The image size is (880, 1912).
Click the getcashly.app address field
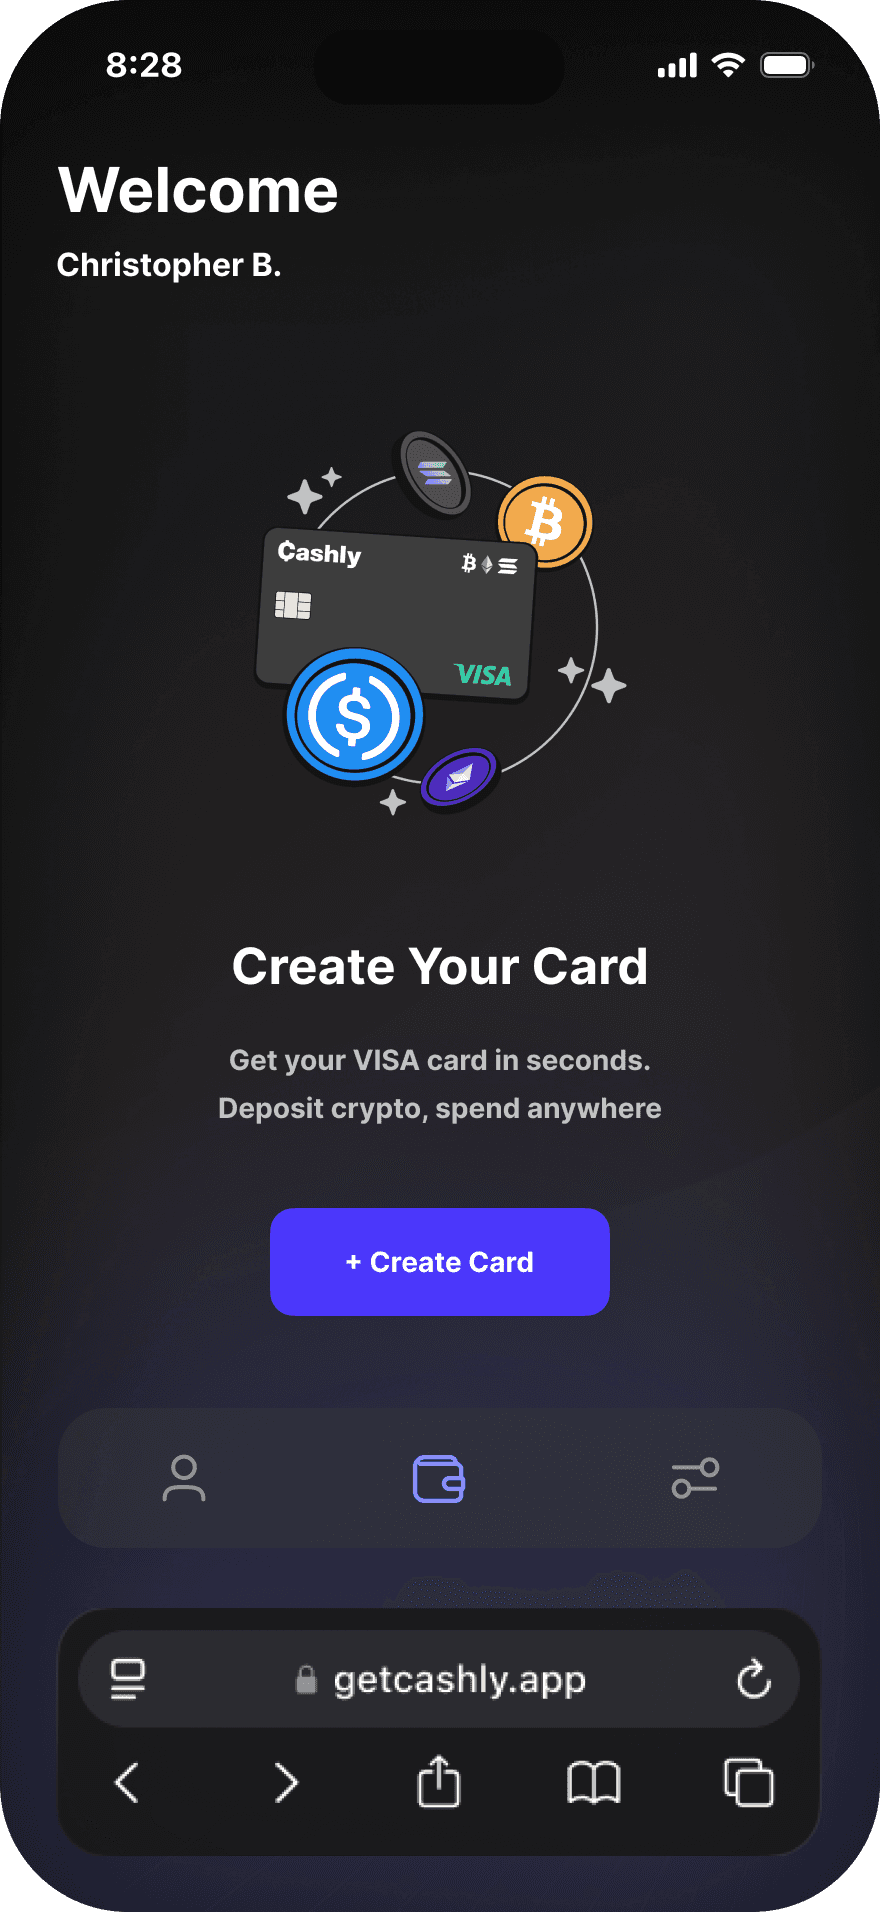click(x=439, y=1679)
